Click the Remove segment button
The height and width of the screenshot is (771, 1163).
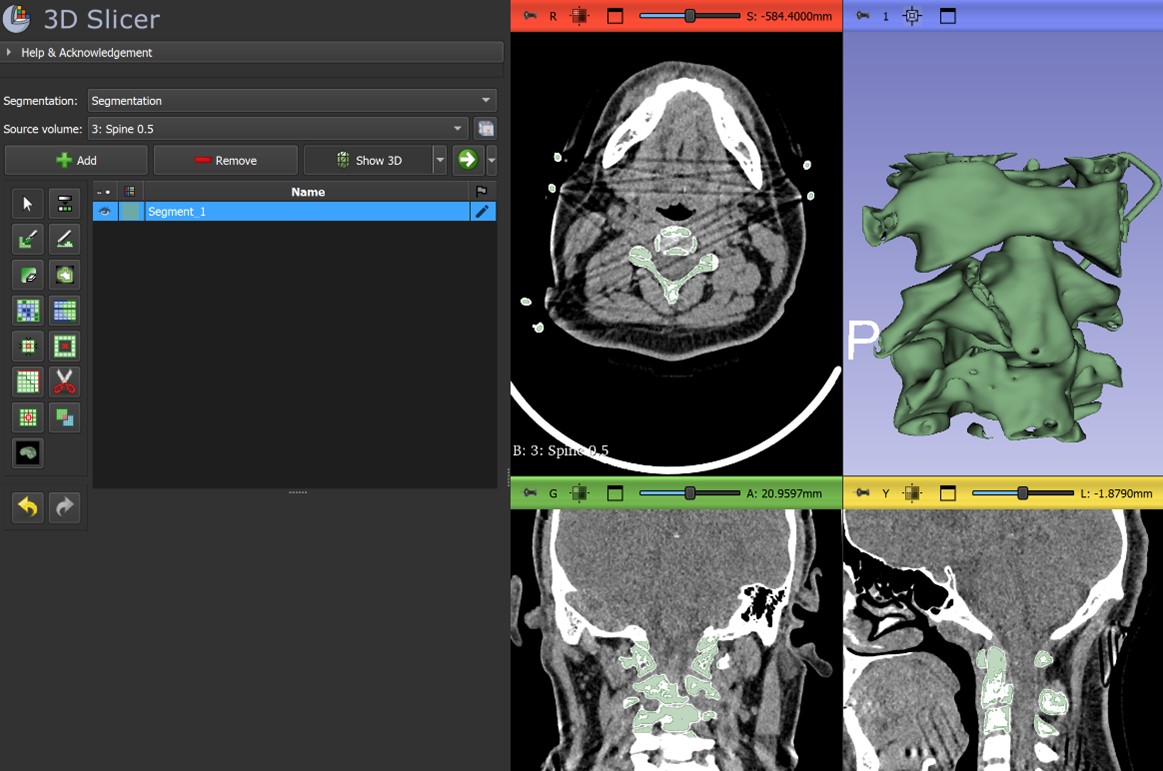225,160
